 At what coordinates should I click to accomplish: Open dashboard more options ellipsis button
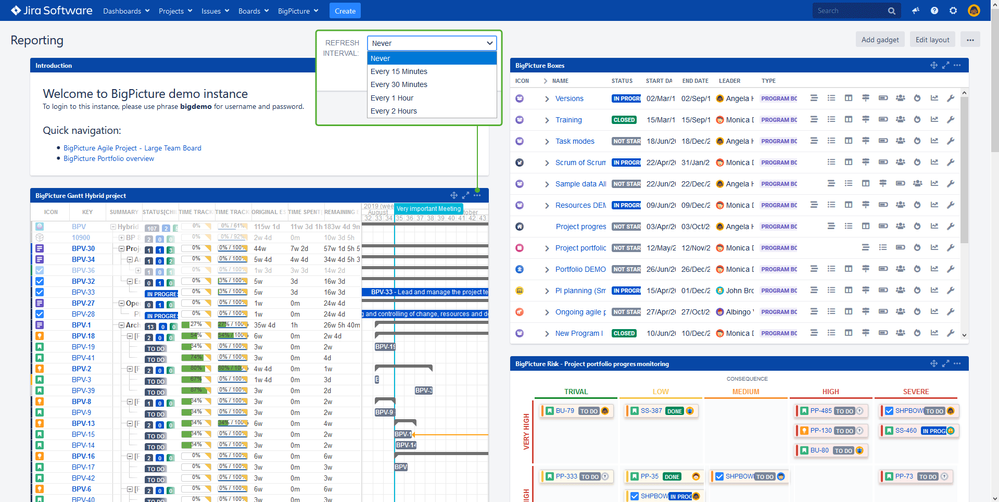click(970, 39)
